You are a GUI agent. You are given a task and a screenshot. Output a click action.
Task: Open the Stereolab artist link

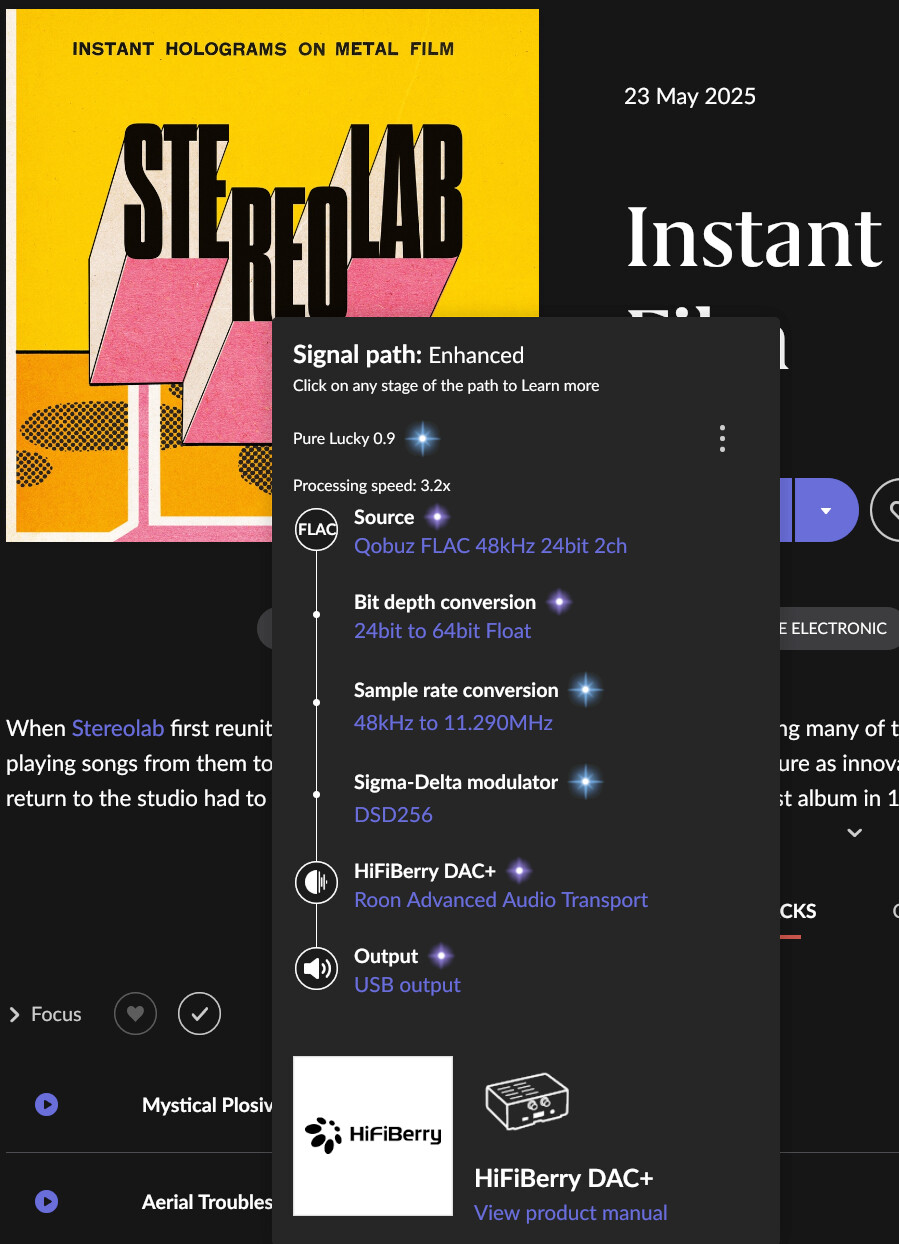click(x=117, y=728)
